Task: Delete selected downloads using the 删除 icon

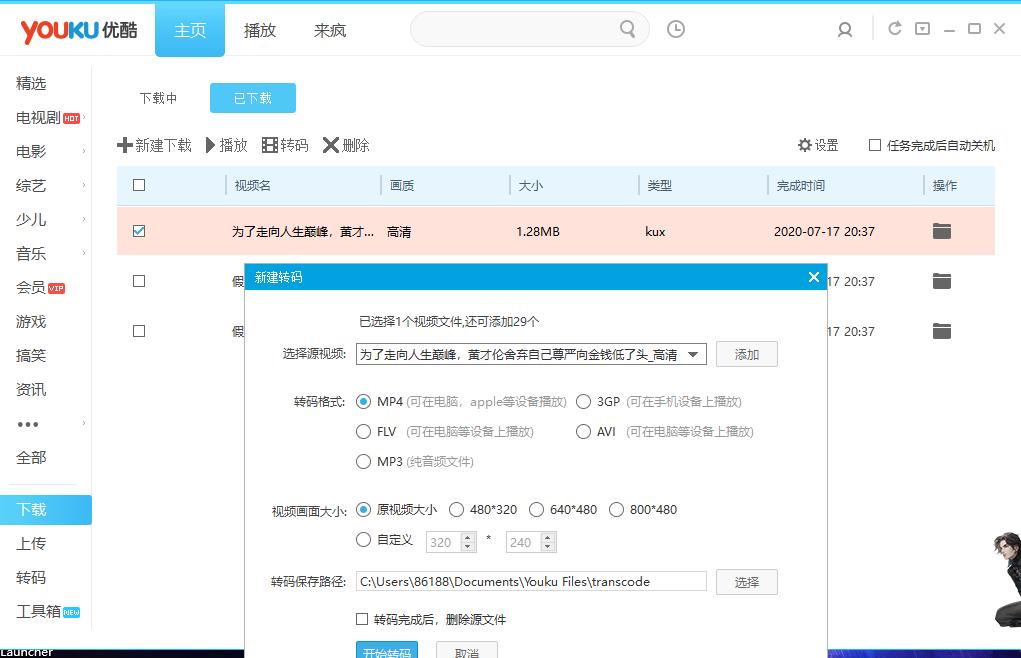Action: [346, 145]
